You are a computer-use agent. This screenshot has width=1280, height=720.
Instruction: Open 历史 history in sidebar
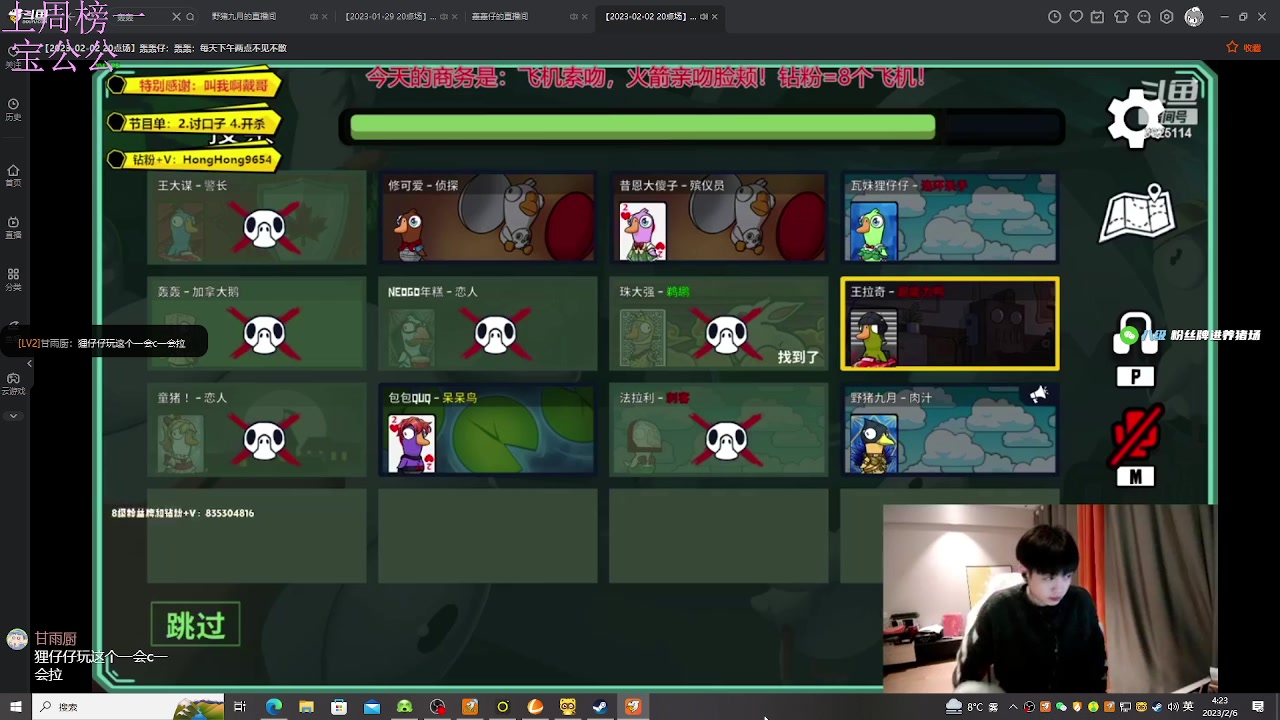[13, 110]
